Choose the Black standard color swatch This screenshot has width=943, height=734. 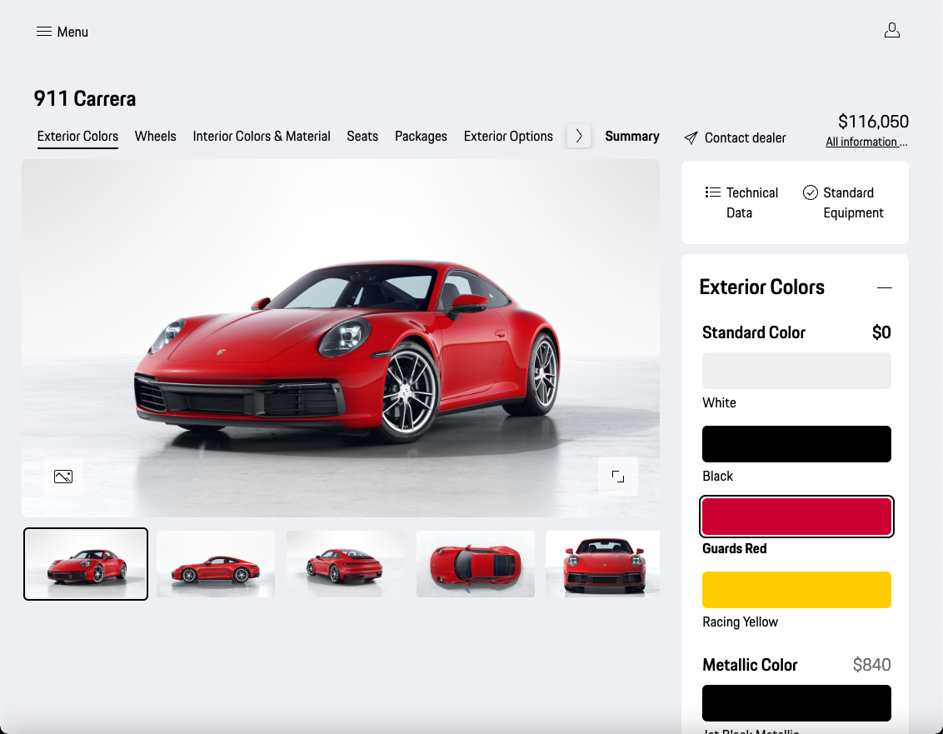[796, 444]
